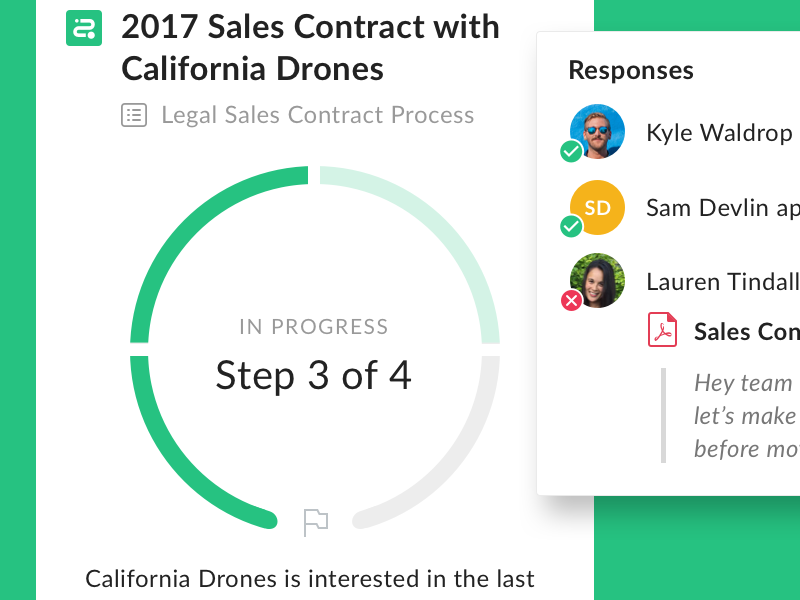The height and width of the screenshot is (600, 800).
Task: Click the checklist icon beside process name
Action: tap(132, 115)
